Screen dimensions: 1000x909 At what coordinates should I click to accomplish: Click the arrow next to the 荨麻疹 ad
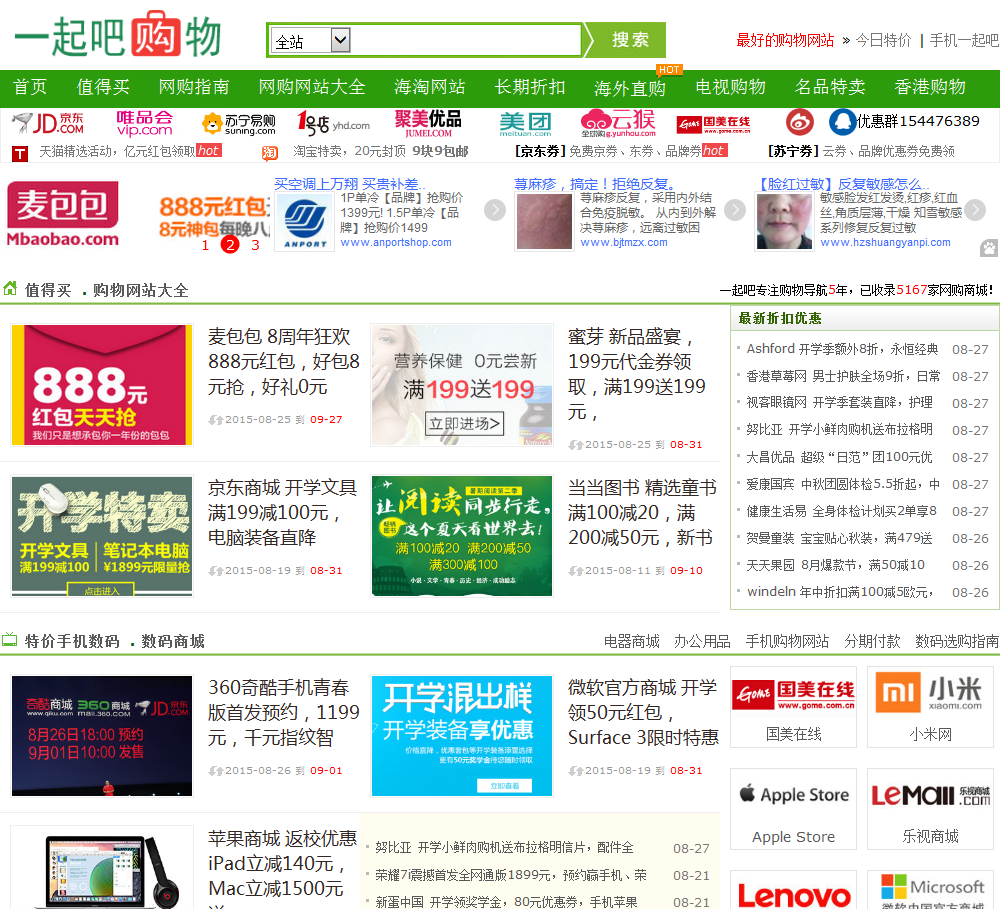tap(735, 210)
